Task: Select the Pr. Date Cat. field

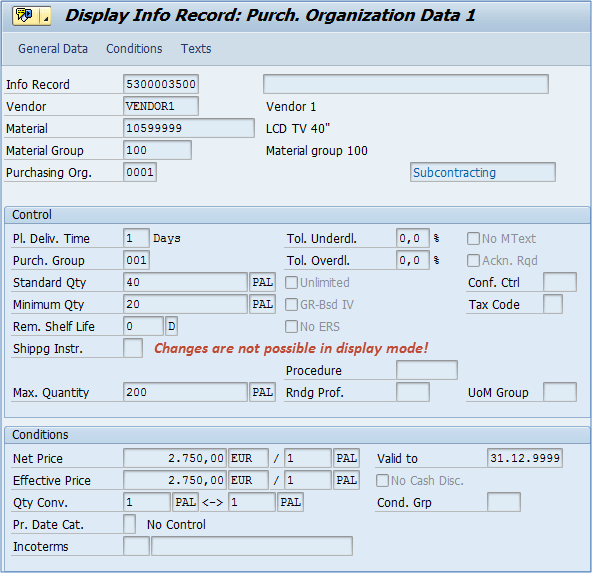Action: coord(130,524)
